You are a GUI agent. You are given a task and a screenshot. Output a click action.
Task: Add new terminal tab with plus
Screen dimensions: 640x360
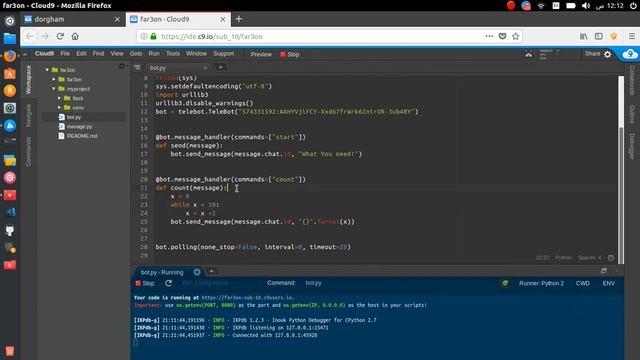(x=211, y=271)
